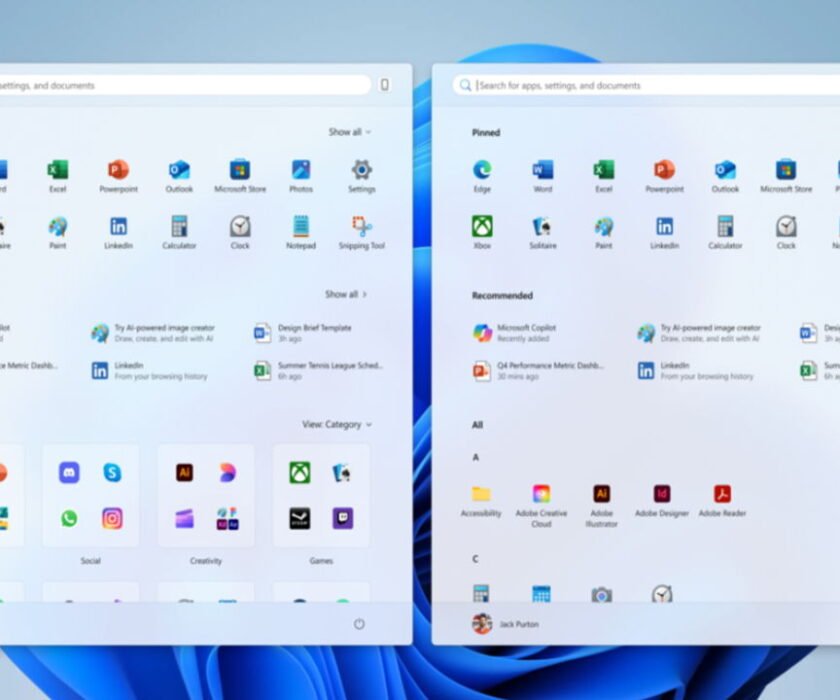Launch Notepad from pinned apps
This screenshot has width=840, height=700.
pos(300,228)
